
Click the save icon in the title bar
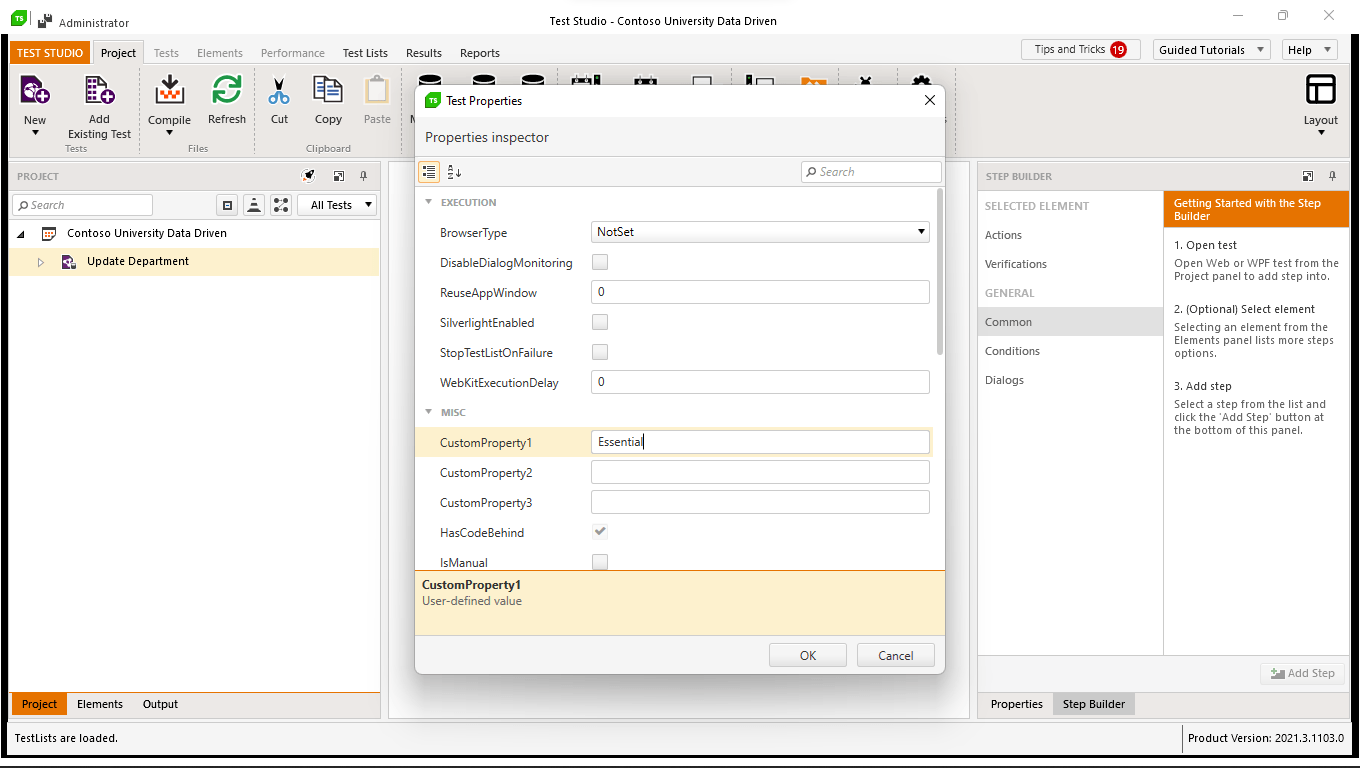tap(44, 19)
